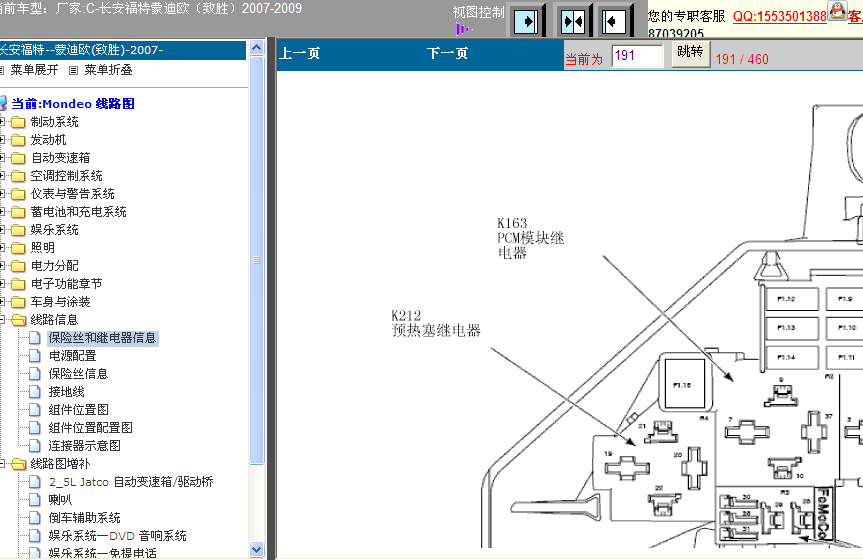This screenshot has width=863, height=560.
Task: Open the 组件位置配置图 page
Action: pyautogui.click(x=90, y=428)
